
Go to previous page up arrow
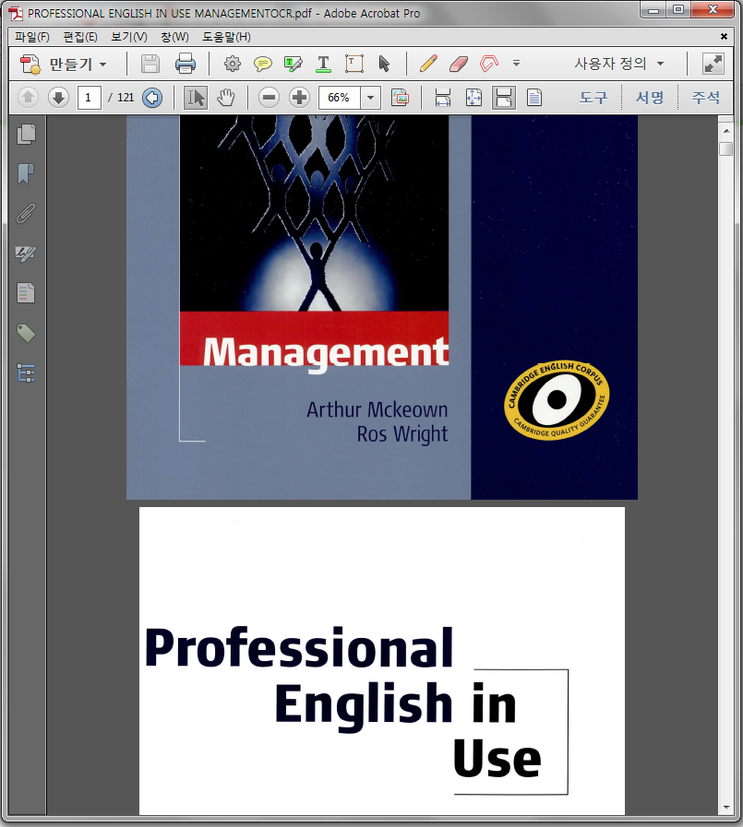(x=28, y=98)
